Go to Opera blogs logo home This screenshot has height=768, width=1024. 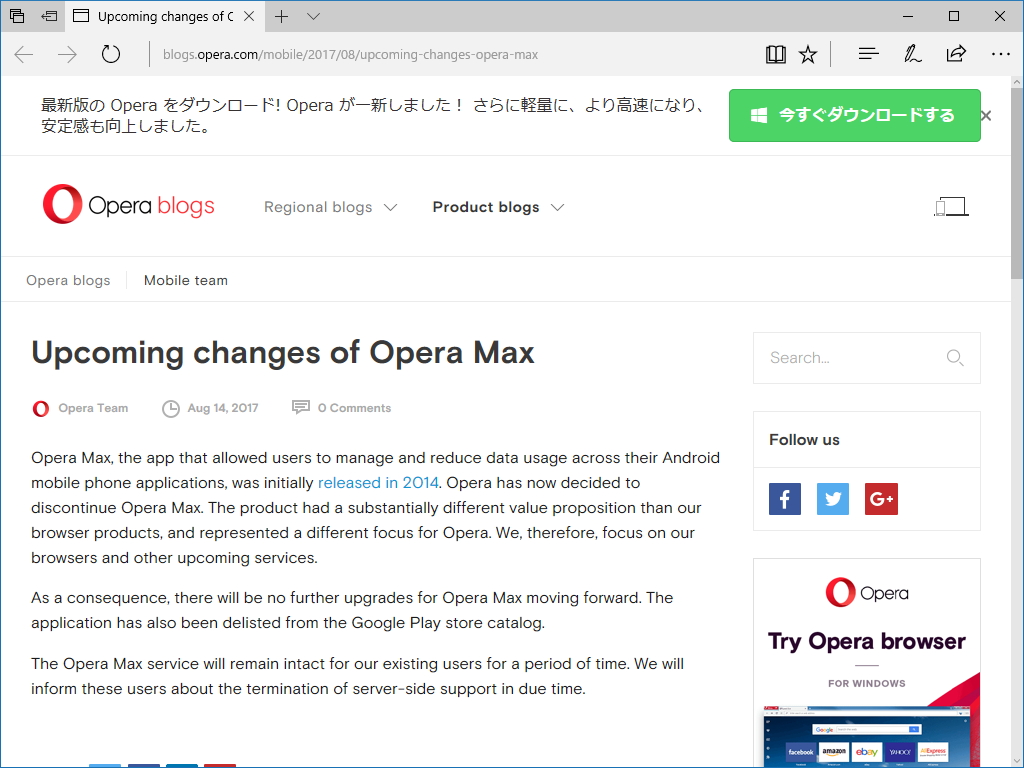point(129,205)
